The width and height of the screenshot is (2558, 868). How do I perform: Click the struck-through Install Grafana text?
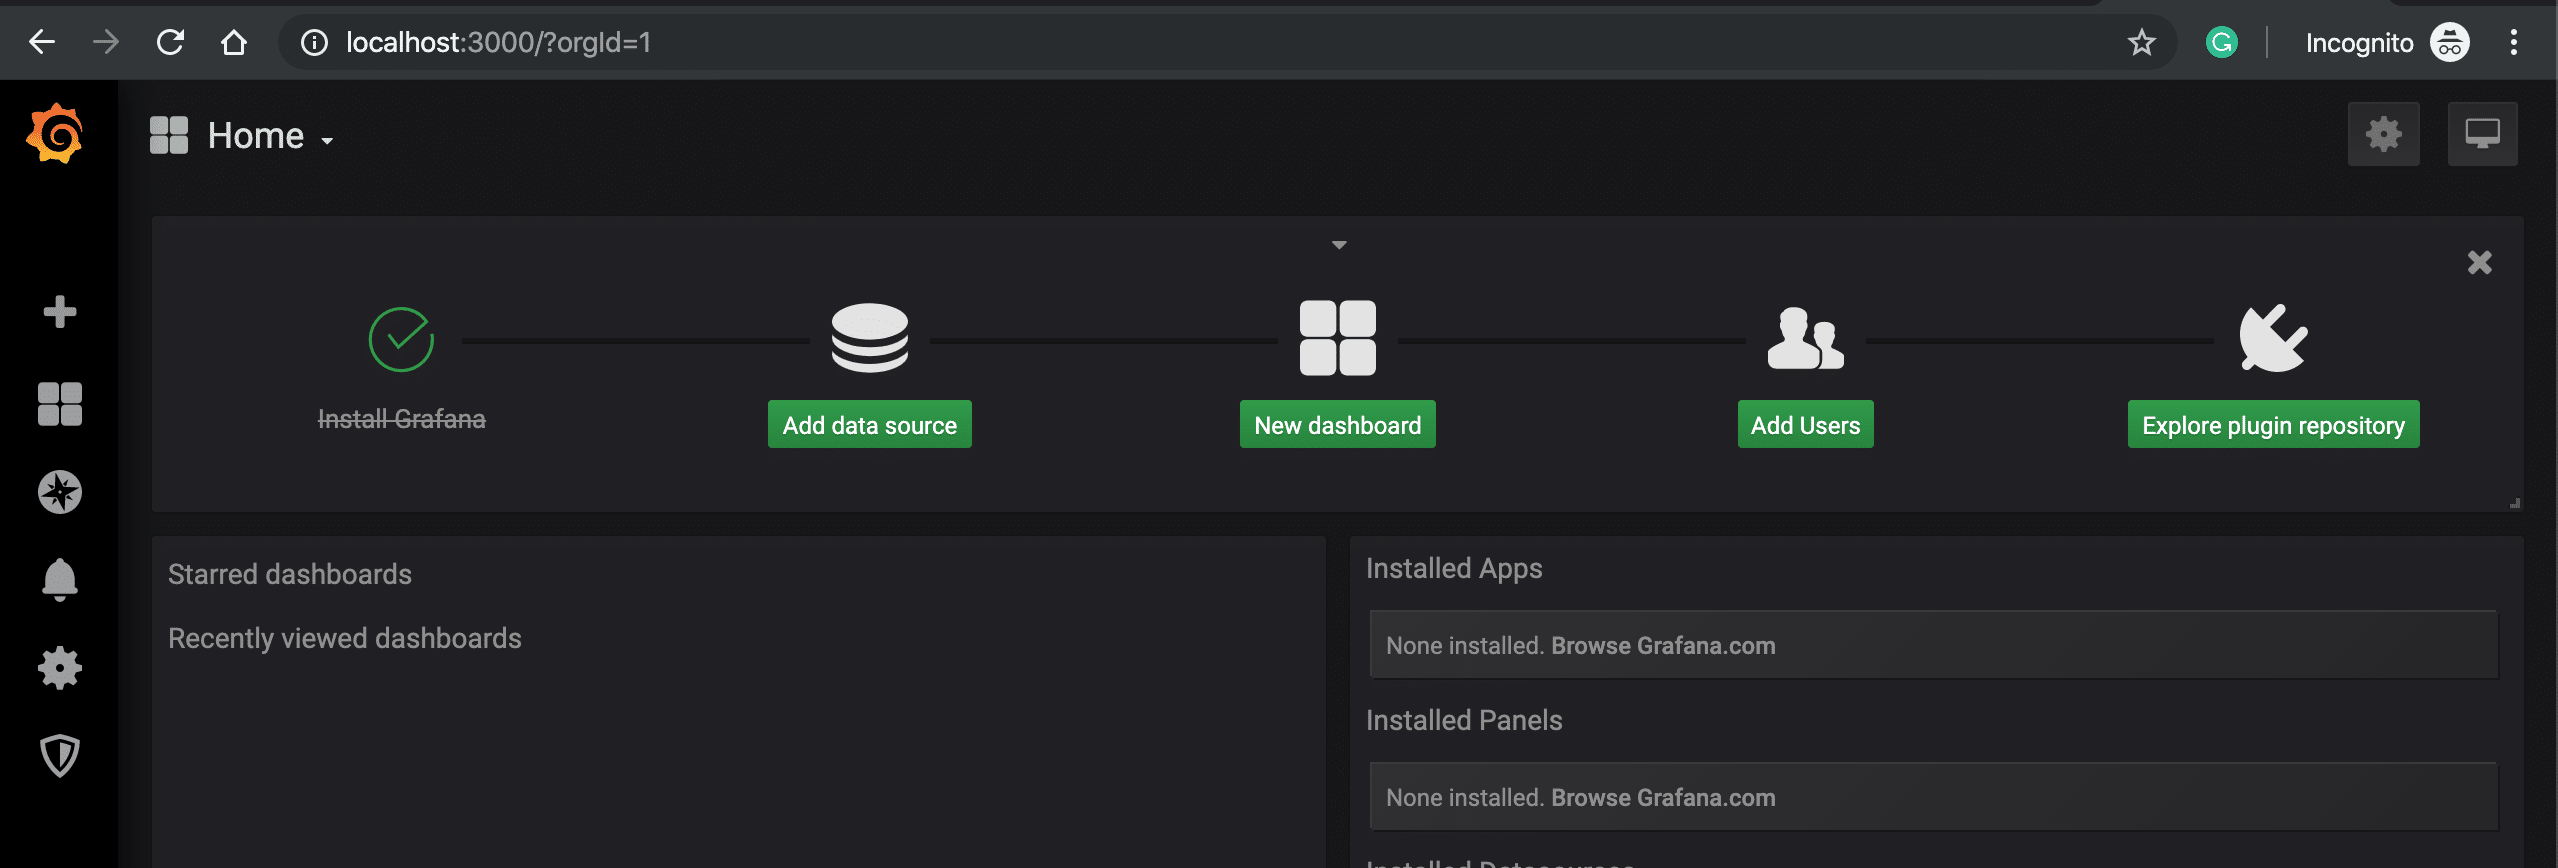(401, 419)
